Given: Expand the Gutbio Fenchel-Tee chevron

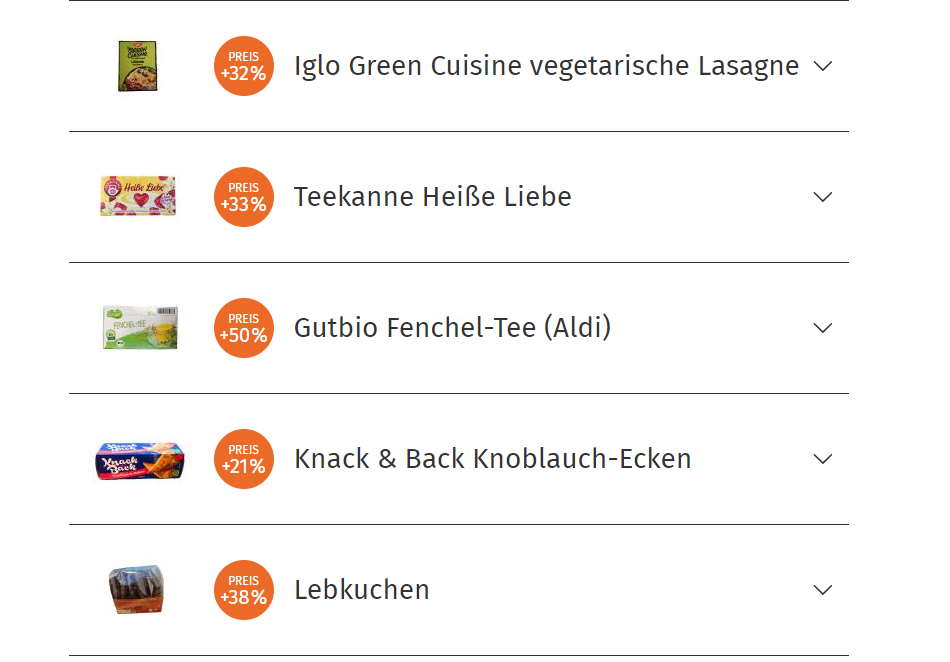Looking at the screenshot, I should point(823,328).
